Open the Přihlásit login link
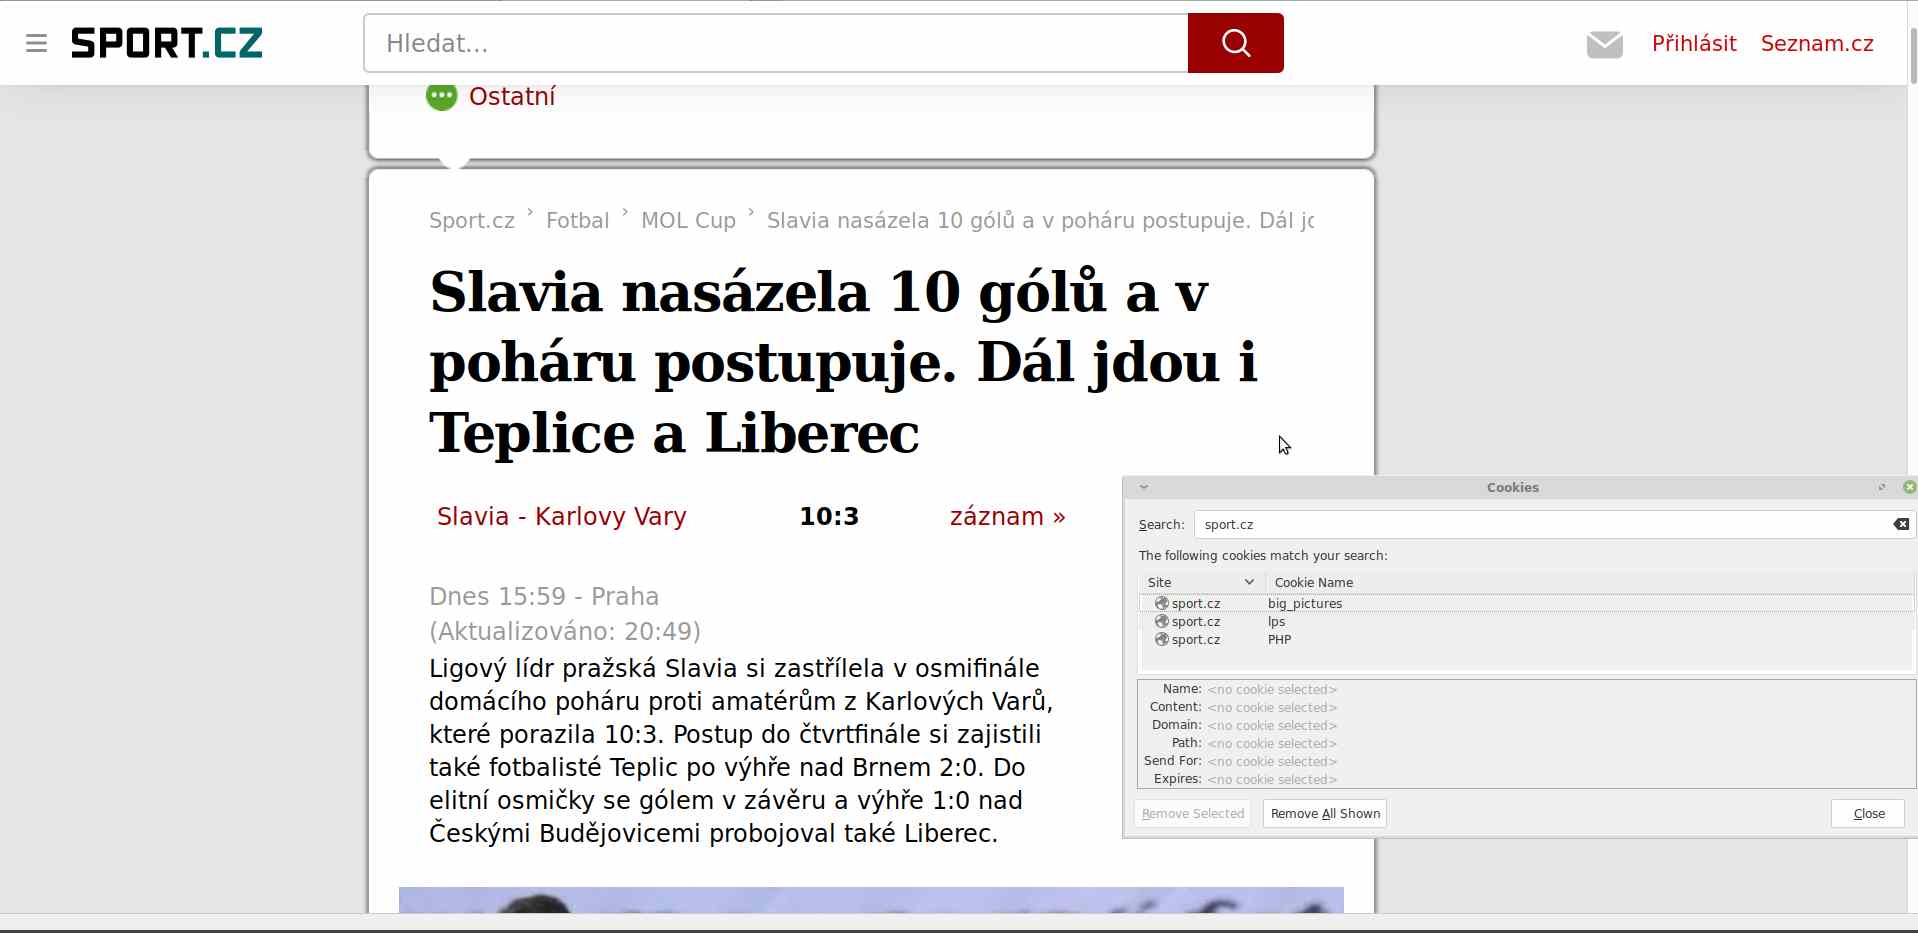 [1693, 44]
